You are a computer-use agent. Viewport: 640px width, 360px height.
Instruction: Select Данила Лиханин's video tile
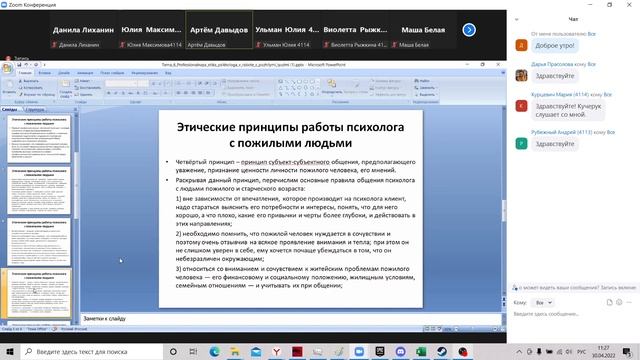(83, 30)
